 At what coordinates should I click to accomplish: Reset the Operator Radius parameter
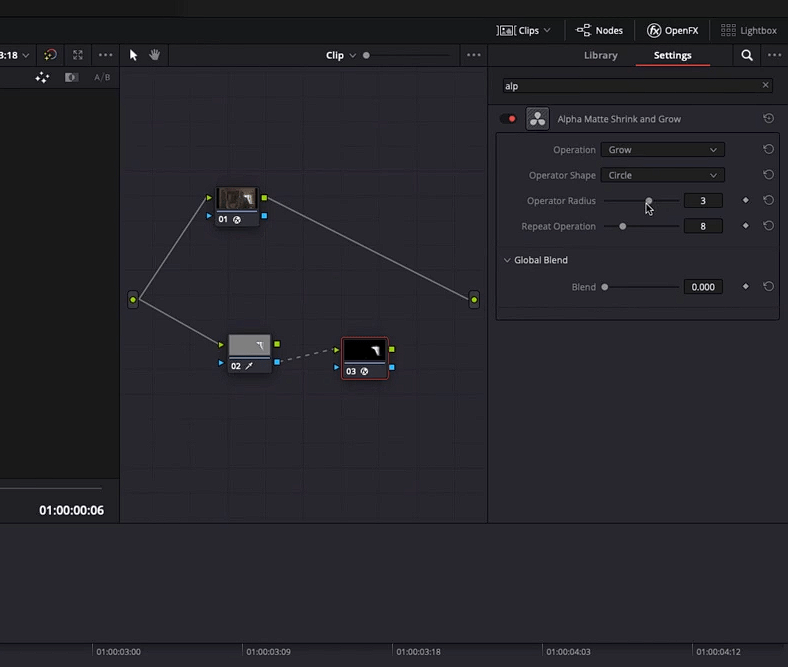(768, 201)
